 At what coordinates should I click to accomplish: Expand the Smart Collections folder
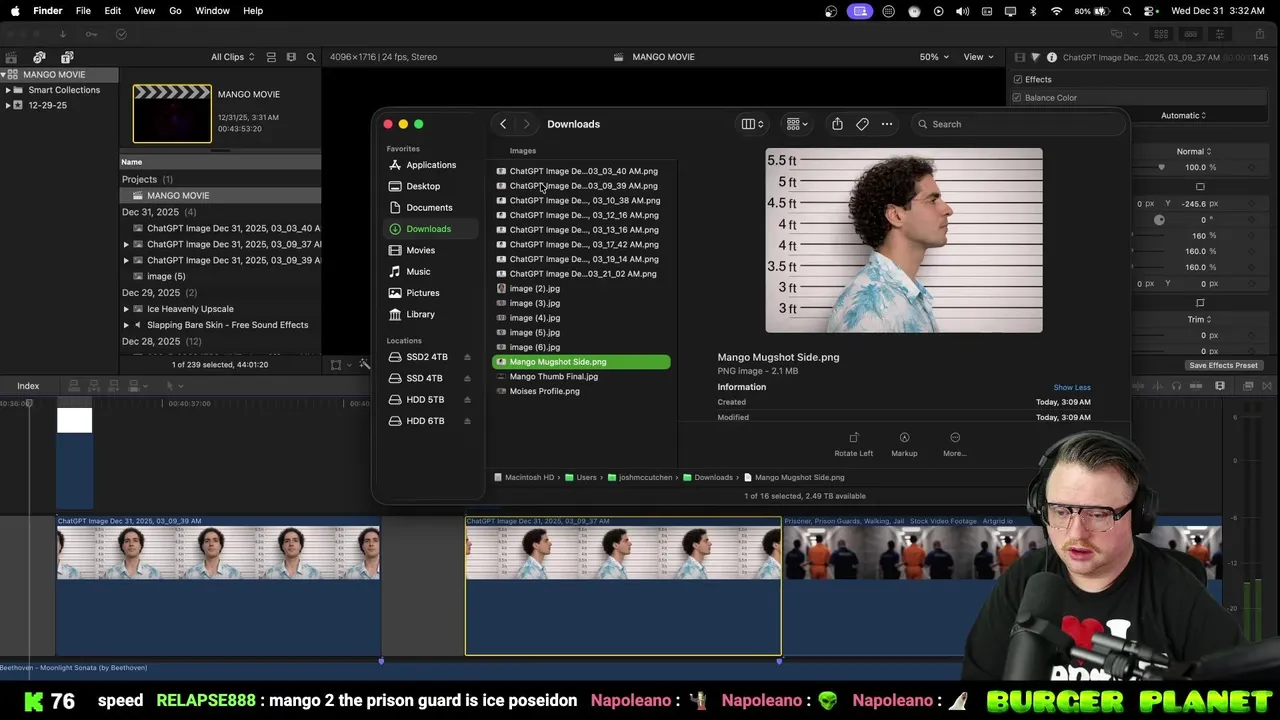point(8,90)
